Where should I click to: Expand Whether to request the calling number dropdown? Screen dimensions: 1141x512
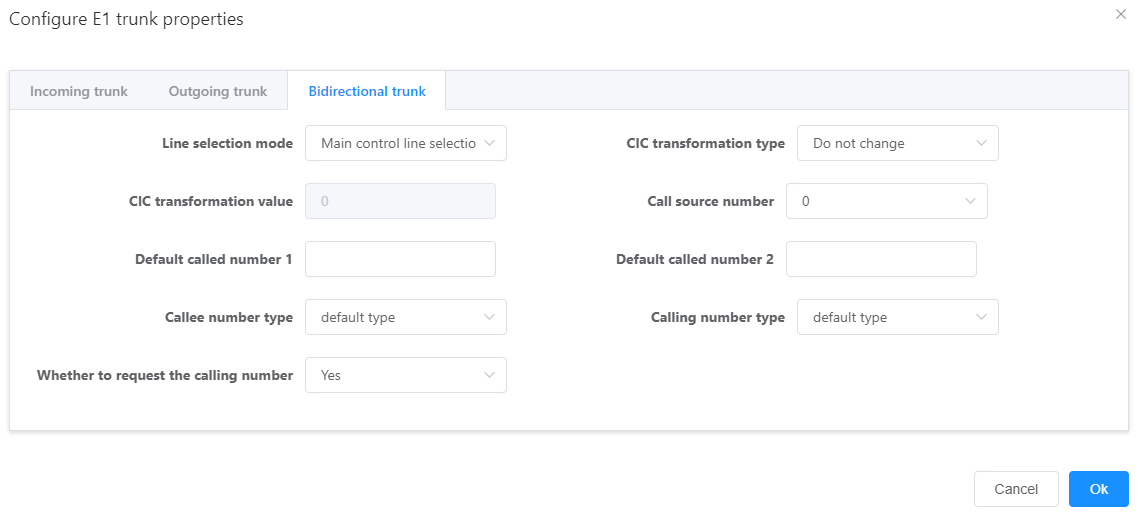(405, 376)
